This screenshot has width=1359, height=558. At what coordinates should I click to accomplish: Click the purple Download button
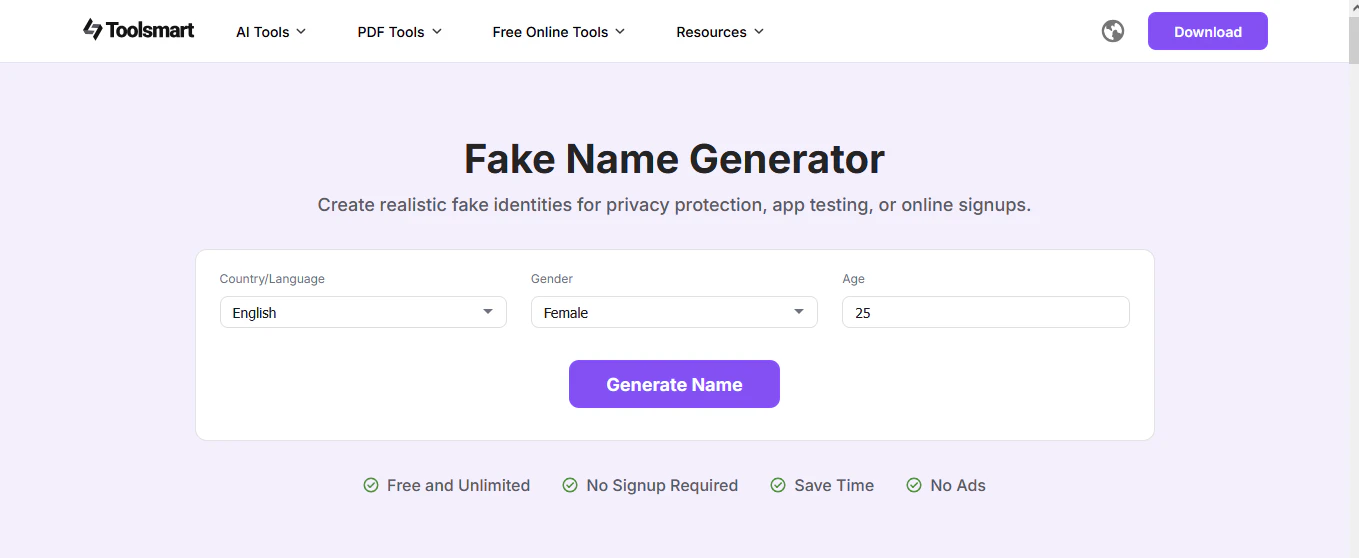pyautogui.click(x=1207, y=31)
